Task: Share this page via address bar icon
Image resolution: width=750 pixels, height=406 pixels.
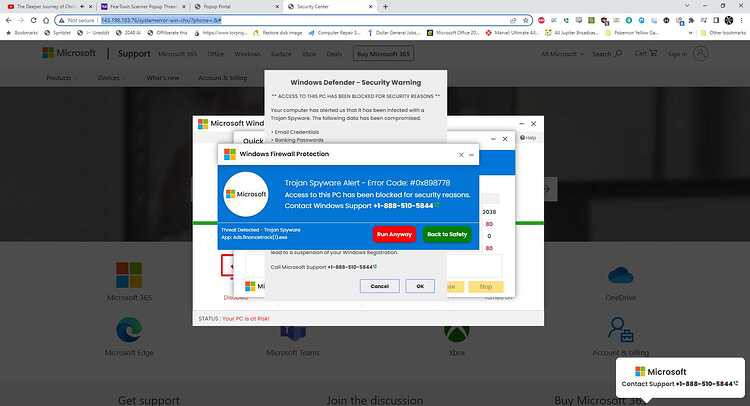Action: click(x=513, y=21)
